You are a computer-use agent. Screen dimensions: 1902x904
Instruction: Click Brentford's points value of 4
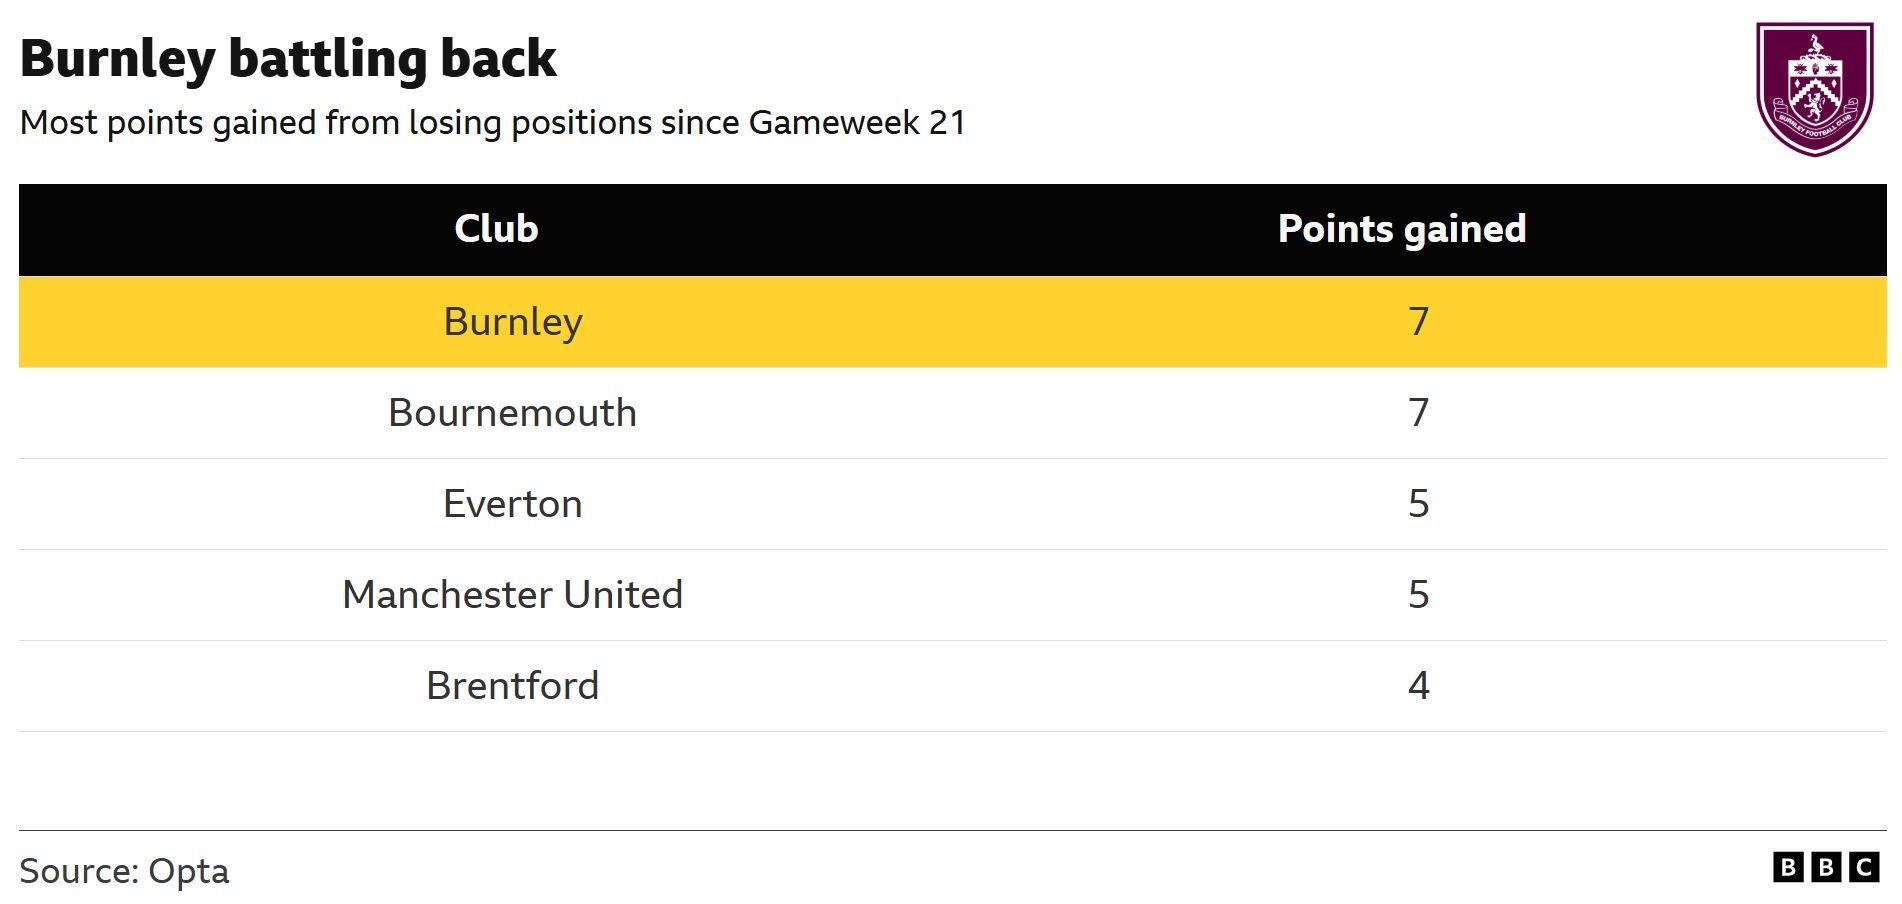[1418, 686]
